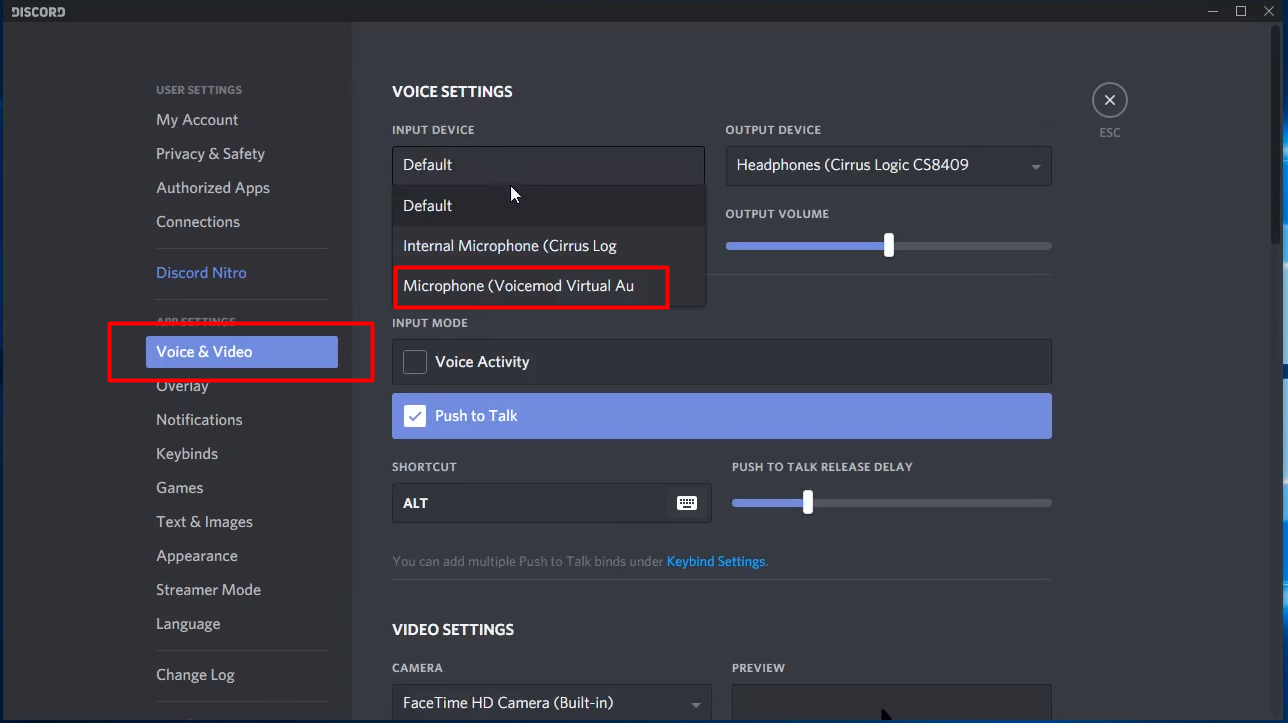The height and width of the screenshot is (723, 1288).
Task: Open Appearance settings
Action: click(x=197, y=556)
